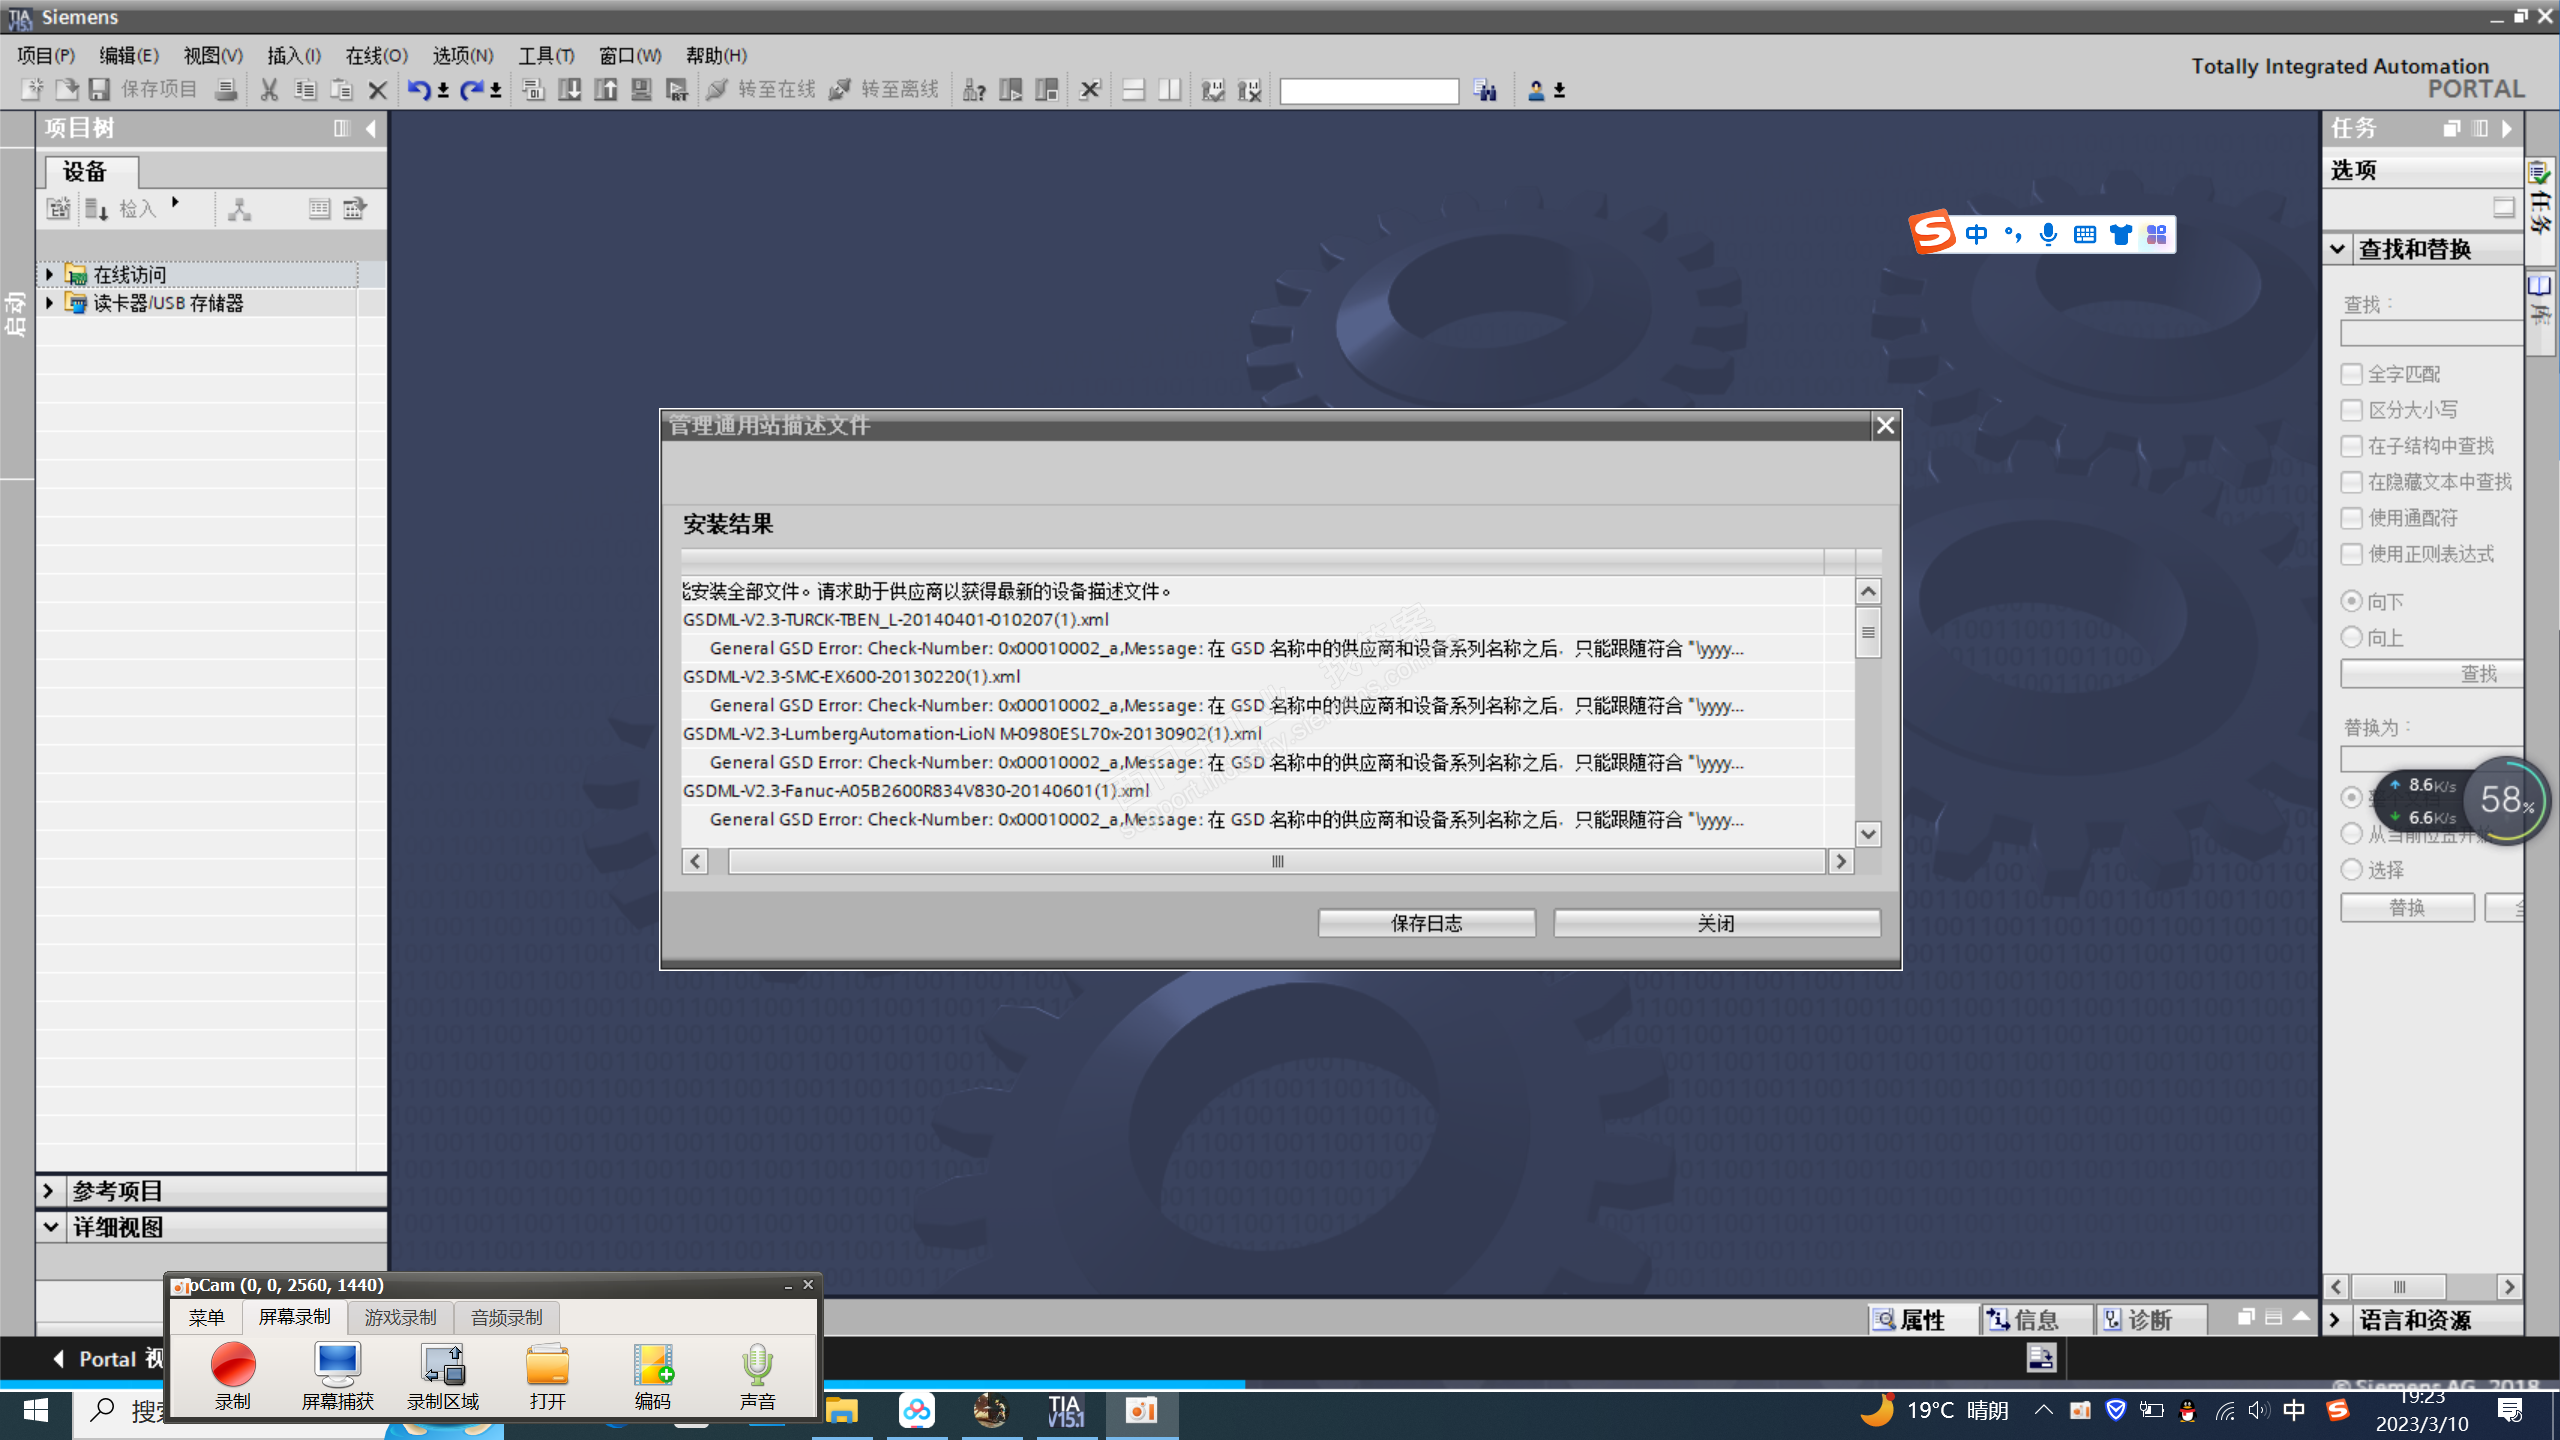Click the cut scissors toolbar icon
This screenshot has height=1440, width=2560.
click(269, 90)
